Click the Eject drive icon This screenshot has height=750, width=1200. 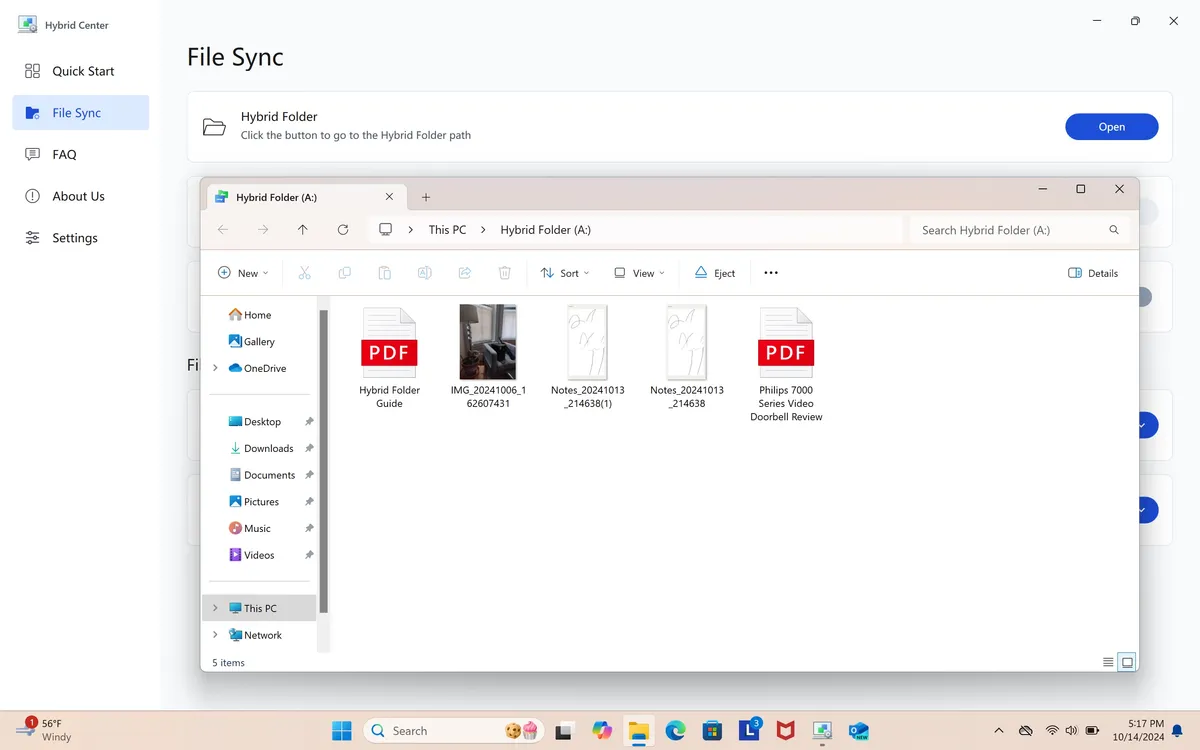coord(715,273)
